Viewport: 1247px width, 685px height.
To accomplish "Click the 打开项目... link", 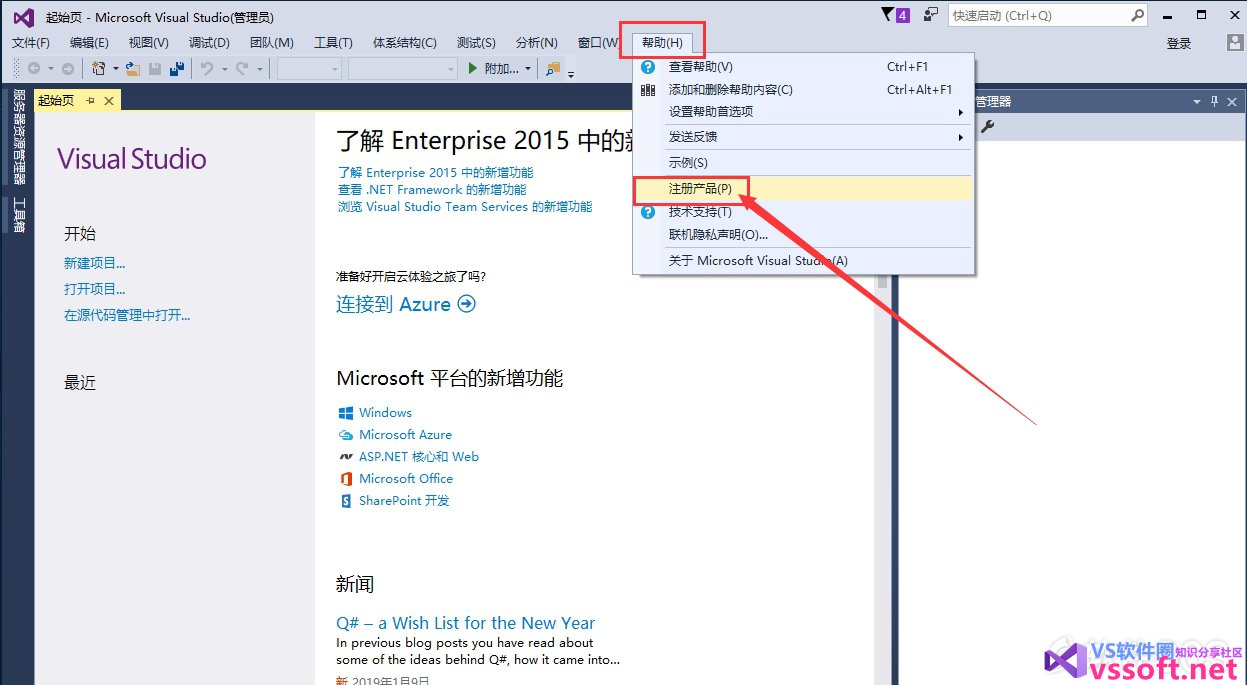I will 95,290.
